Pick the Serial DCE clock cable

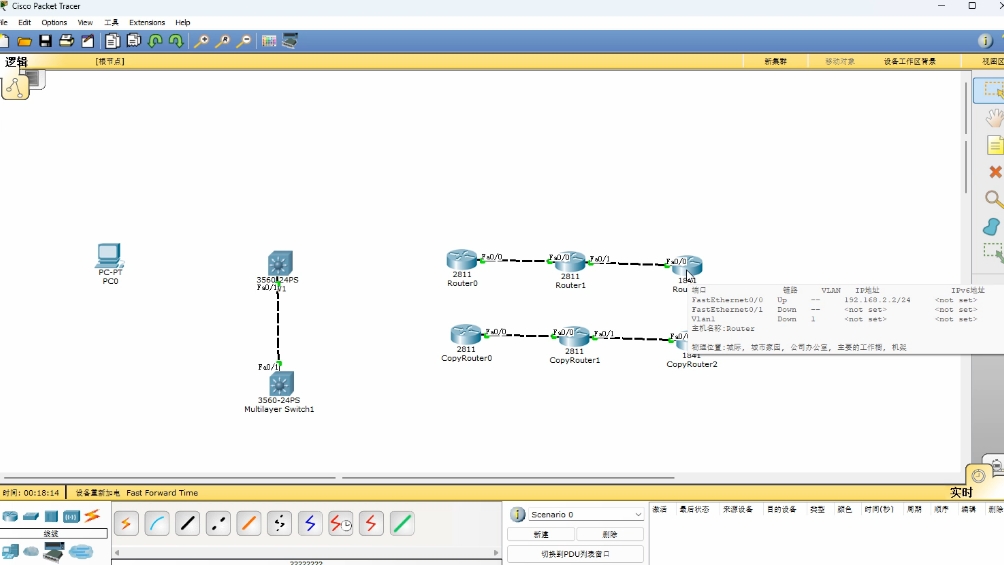(341, 524)
